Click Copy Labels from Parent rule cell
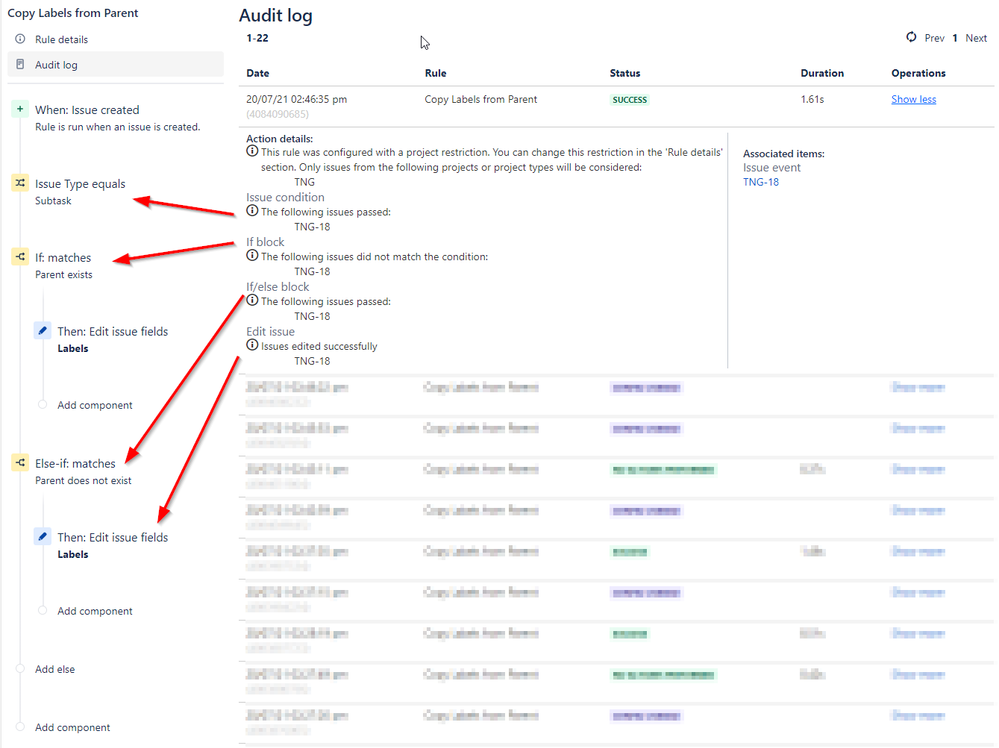999x748 pixels. [481, 99]
